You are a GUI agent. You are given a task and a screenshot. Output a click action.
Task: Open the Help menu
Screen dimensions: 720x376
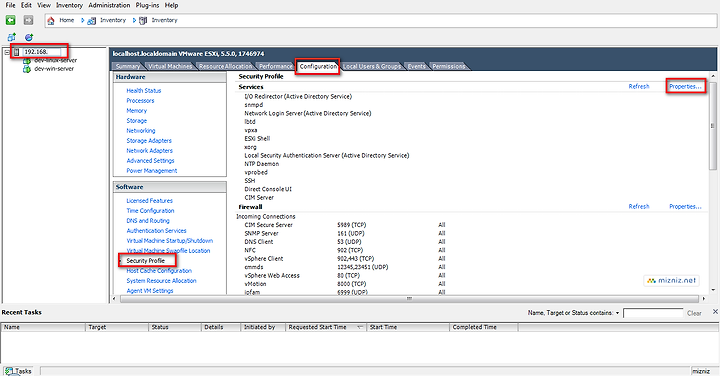[x=171, y=5]
